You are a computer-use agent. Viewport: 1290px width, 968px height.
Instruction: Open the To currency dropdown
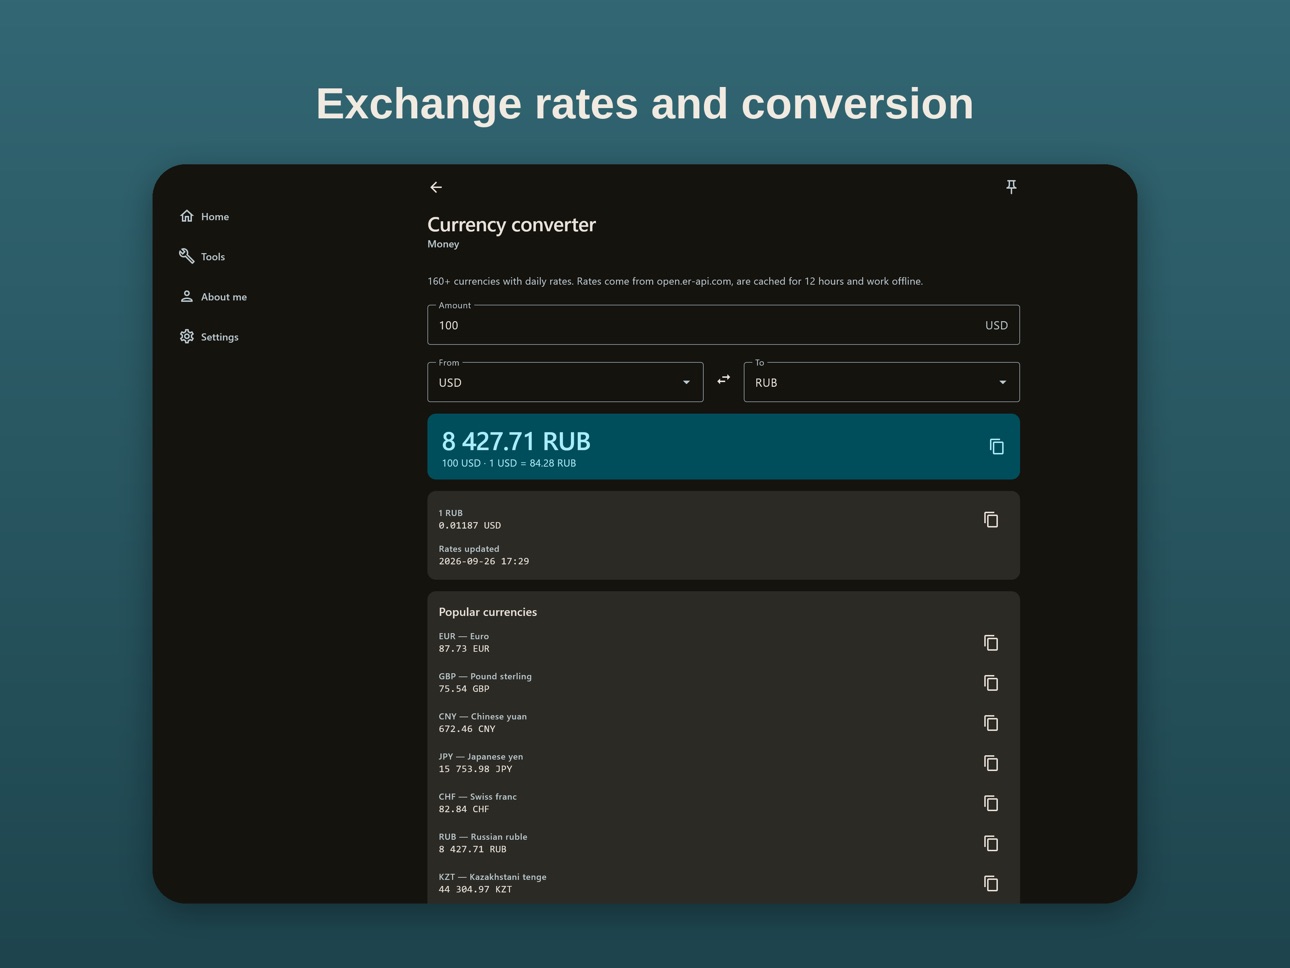coord(881,382)
